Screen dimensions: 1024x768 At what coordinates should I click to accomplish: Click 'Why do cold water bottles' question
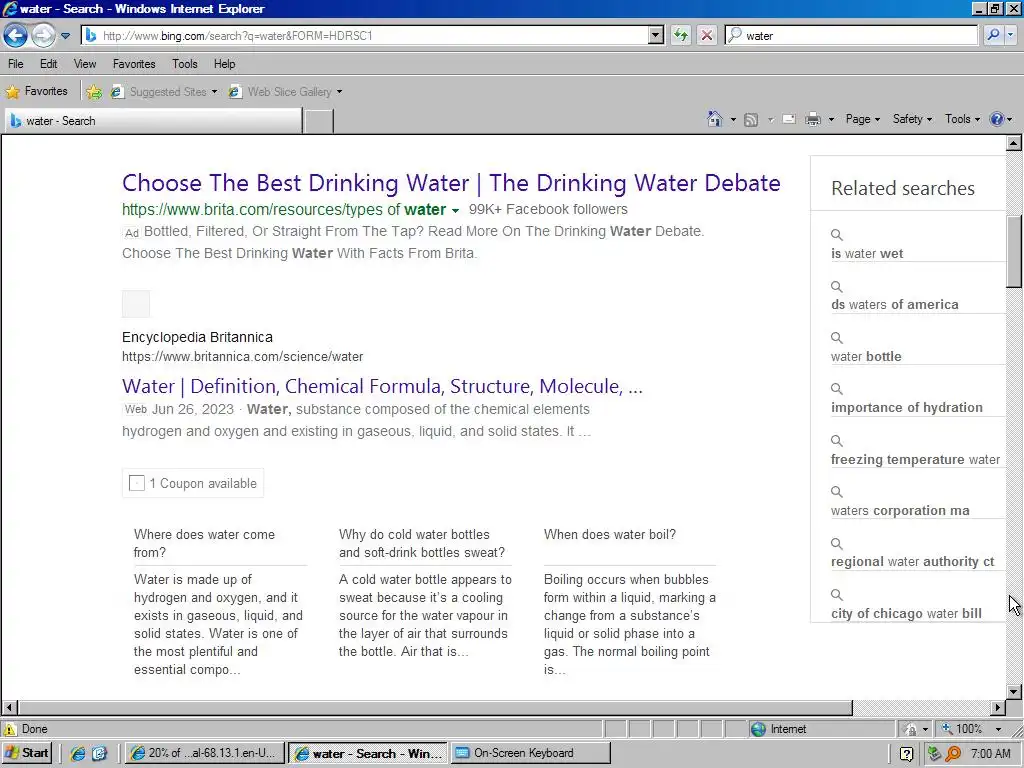pyautogui.click(x=422, y=543)
